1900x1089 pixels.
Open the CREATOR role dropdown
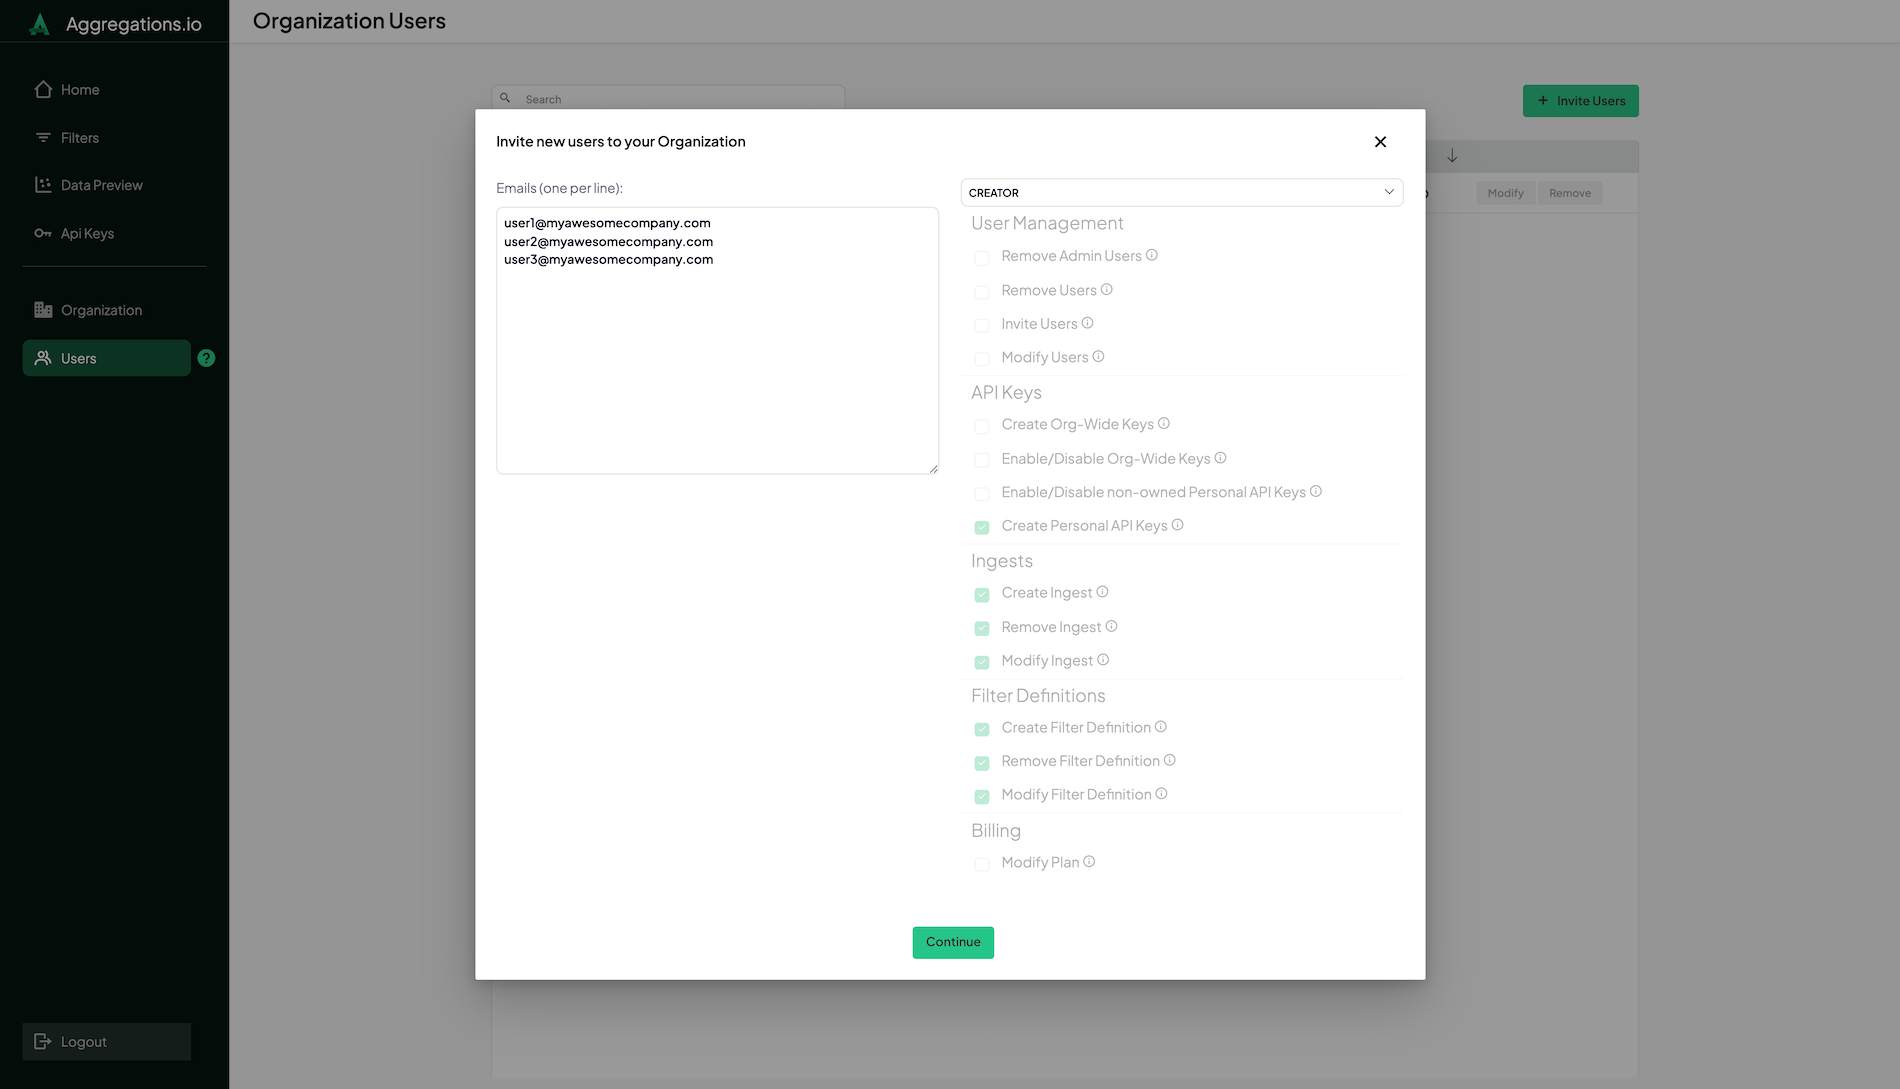coord(1181,192)
